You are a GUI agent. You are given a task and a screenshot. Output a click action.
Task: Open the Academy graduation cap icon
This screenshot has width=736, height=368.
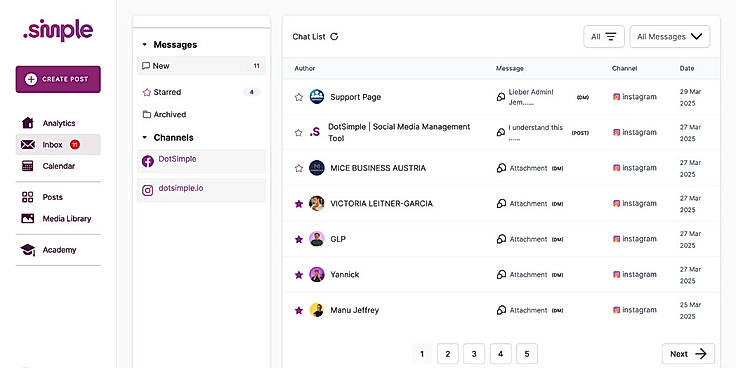pyautogui.click(x=28, y=250)
